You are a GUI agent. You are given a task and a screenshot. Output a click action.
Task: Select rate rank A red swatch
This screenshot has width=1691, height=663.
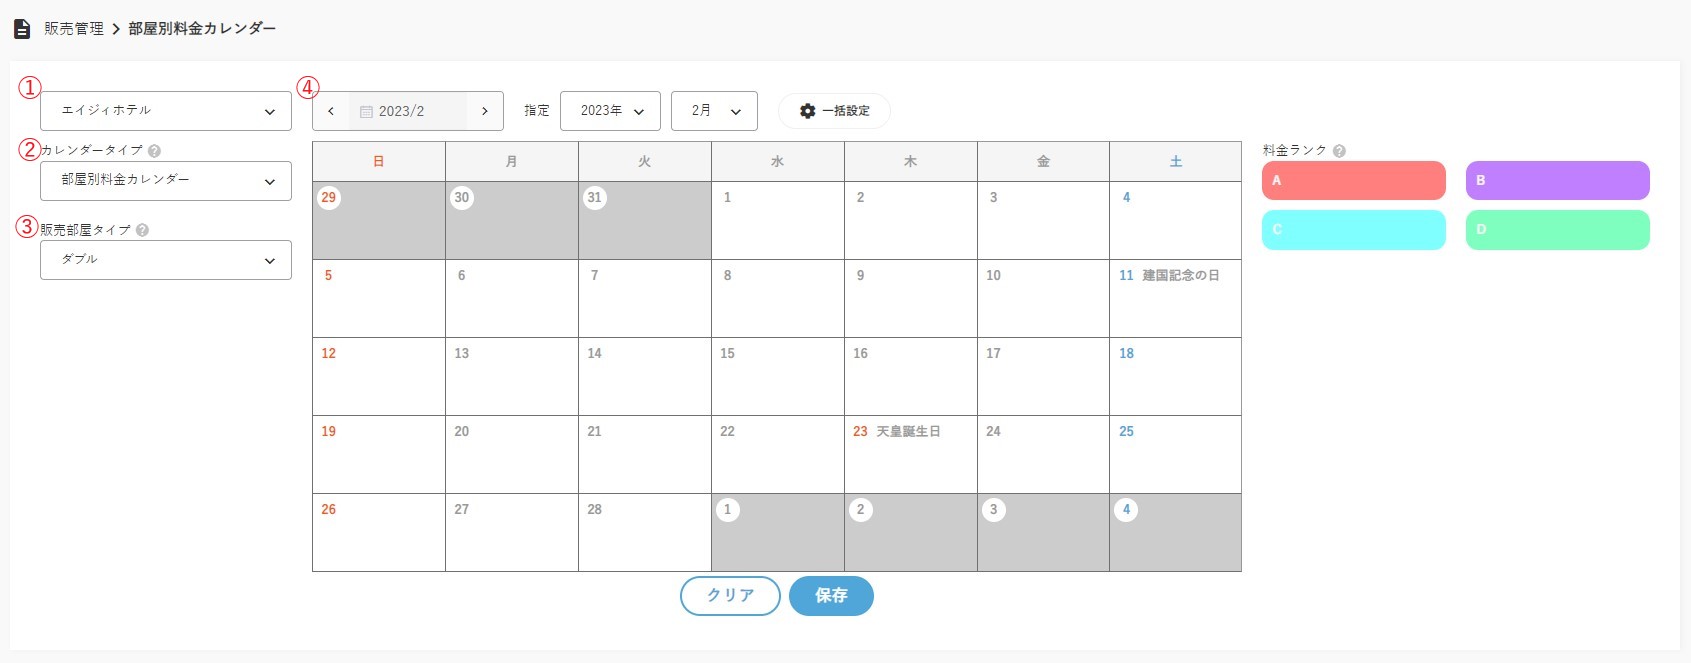coord(1353,181)
